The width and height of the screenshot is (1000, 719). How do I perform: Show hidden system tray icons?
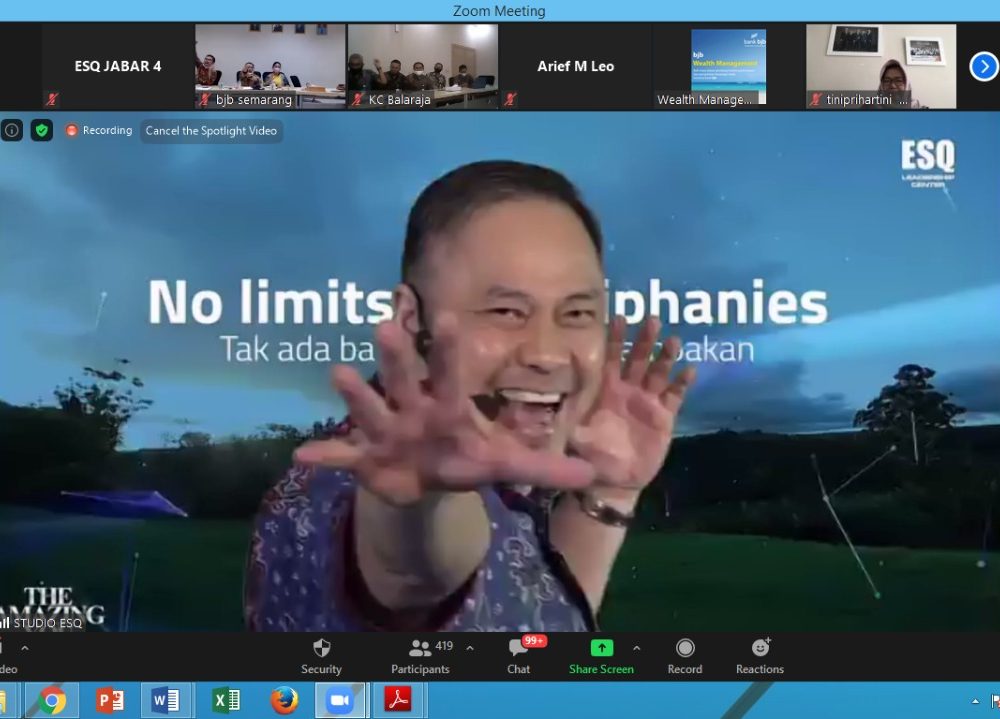[x=975, y=701]
